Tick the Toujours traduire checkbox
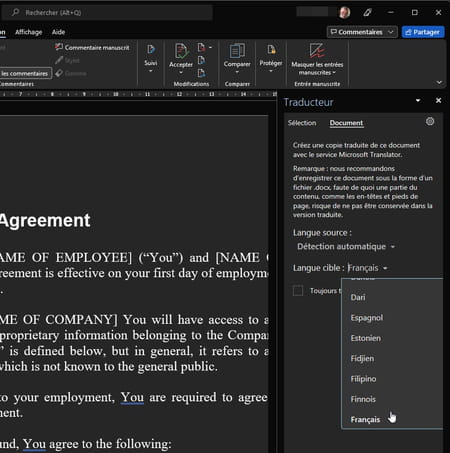 point(298,290)
